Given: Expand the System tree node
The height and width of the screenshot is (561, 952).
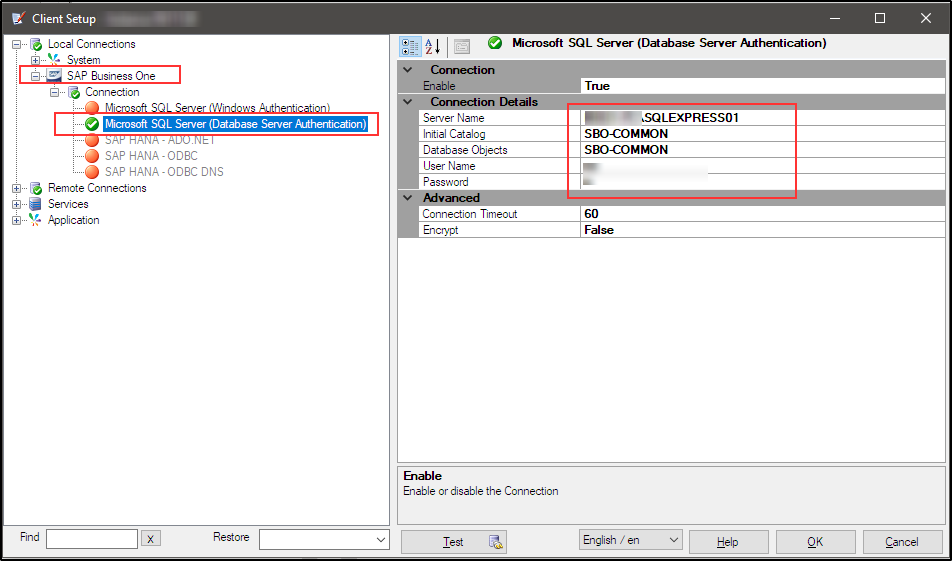Looking at the screenshot, I should tap(35, 60).
